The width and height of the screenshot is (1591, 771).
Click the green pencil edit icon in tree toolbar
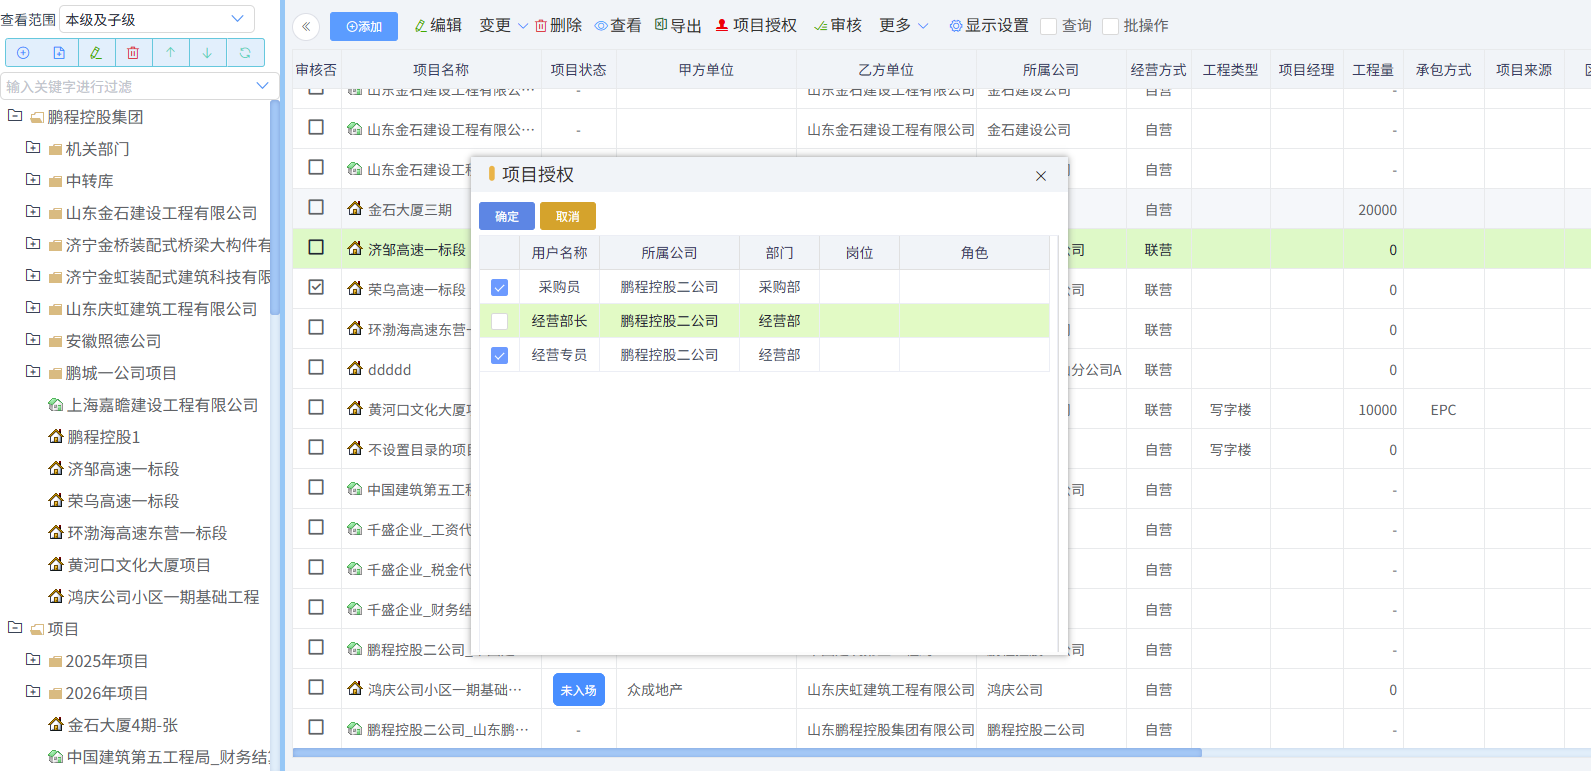[96, 53]
